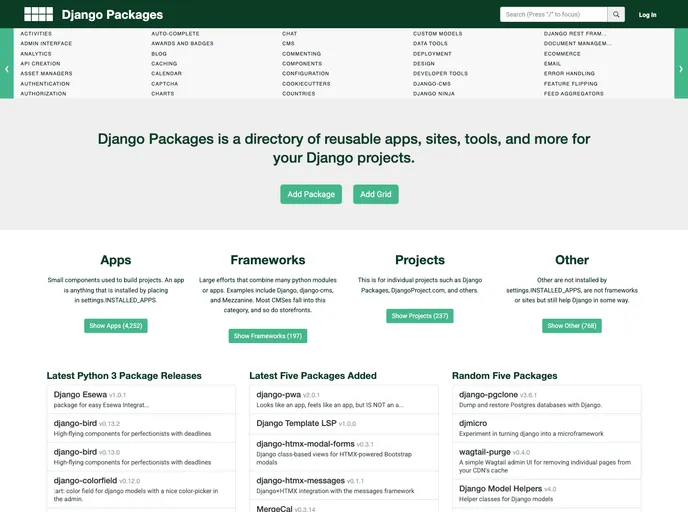Open the DEPLOYMENT category
The width and height of the screenshot is (688, 512).
coord(432,54)
